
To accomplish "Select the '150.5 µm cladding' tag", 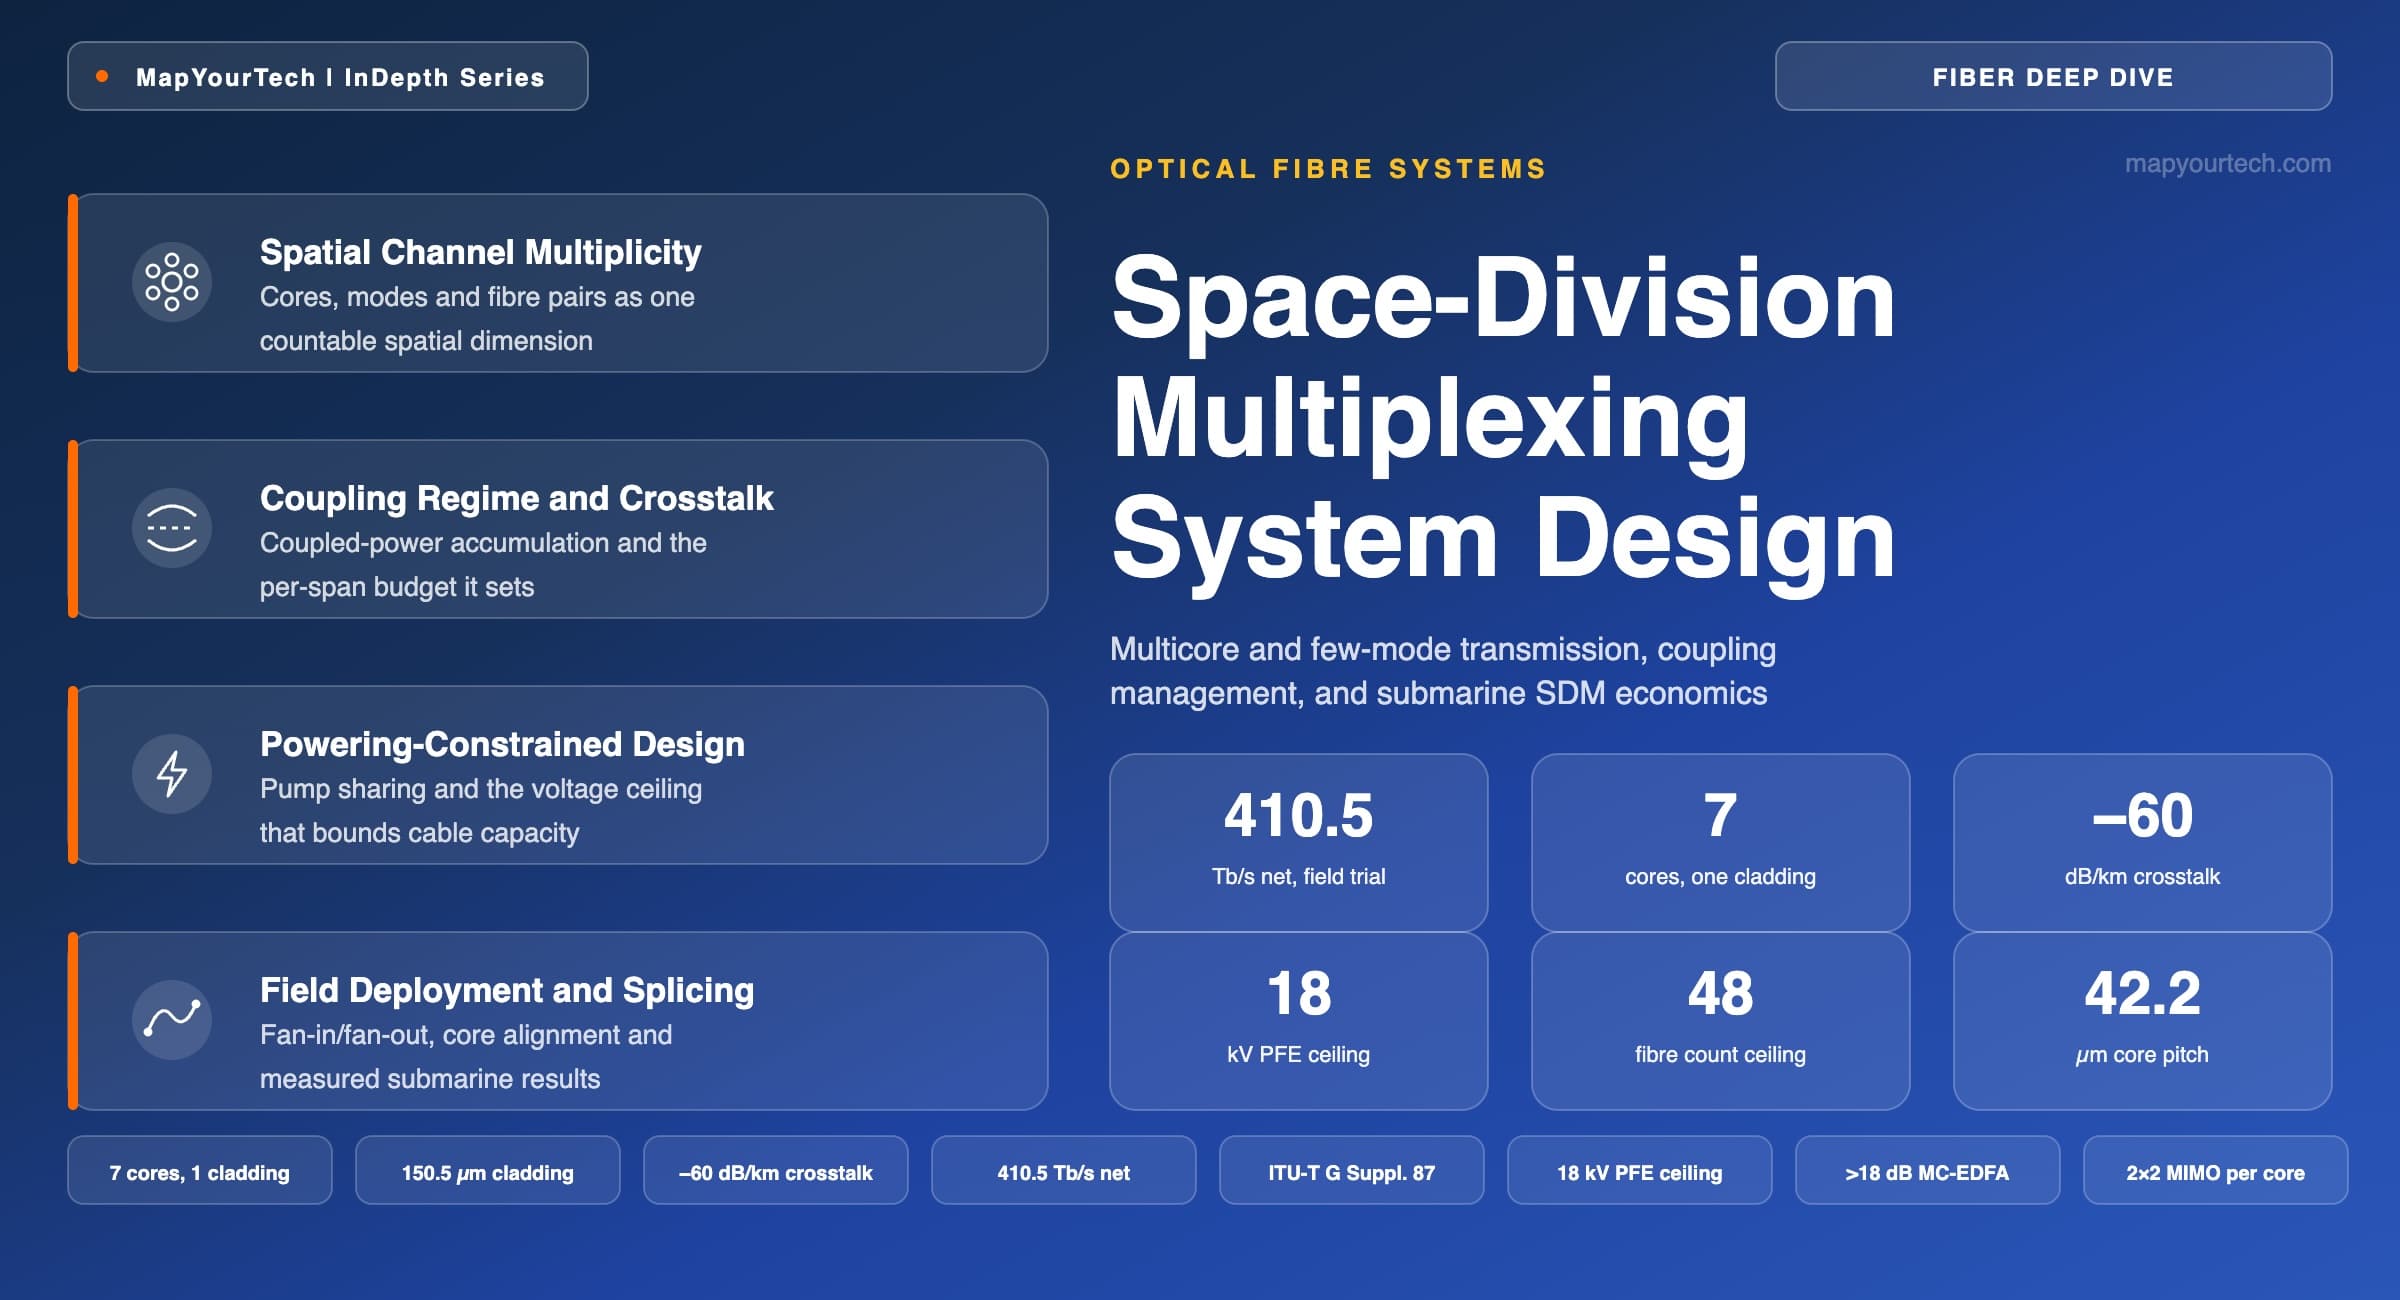I will (x=488, y=1170).
